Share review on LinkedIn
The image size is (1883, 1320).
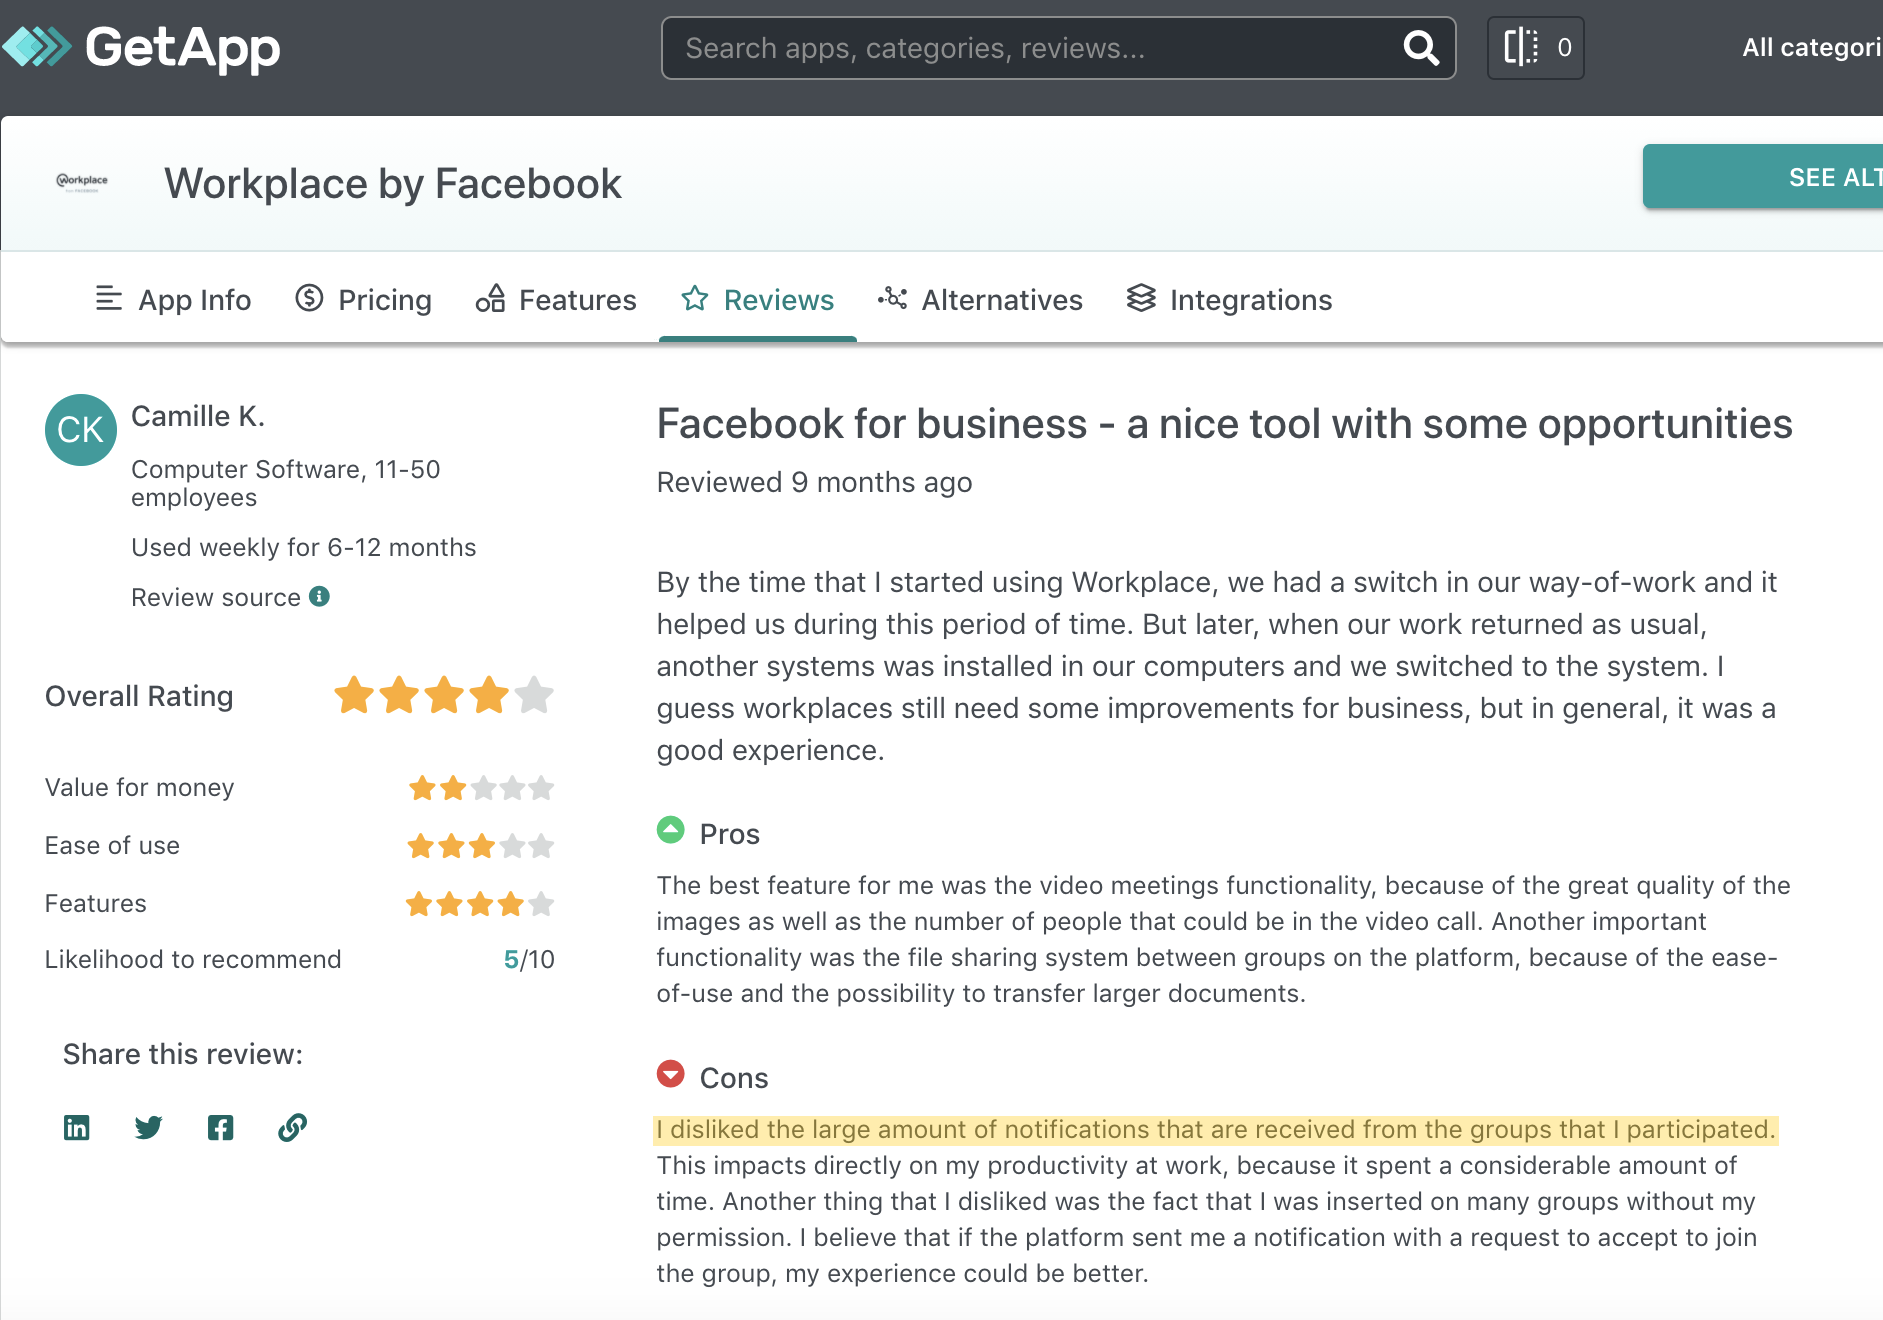click(x=77, y=1128)
